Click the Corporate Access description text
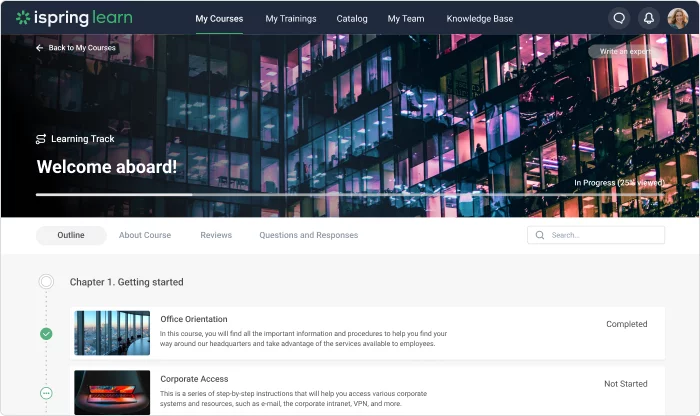Viewport: 700px width, 416px height. point(294,399)
